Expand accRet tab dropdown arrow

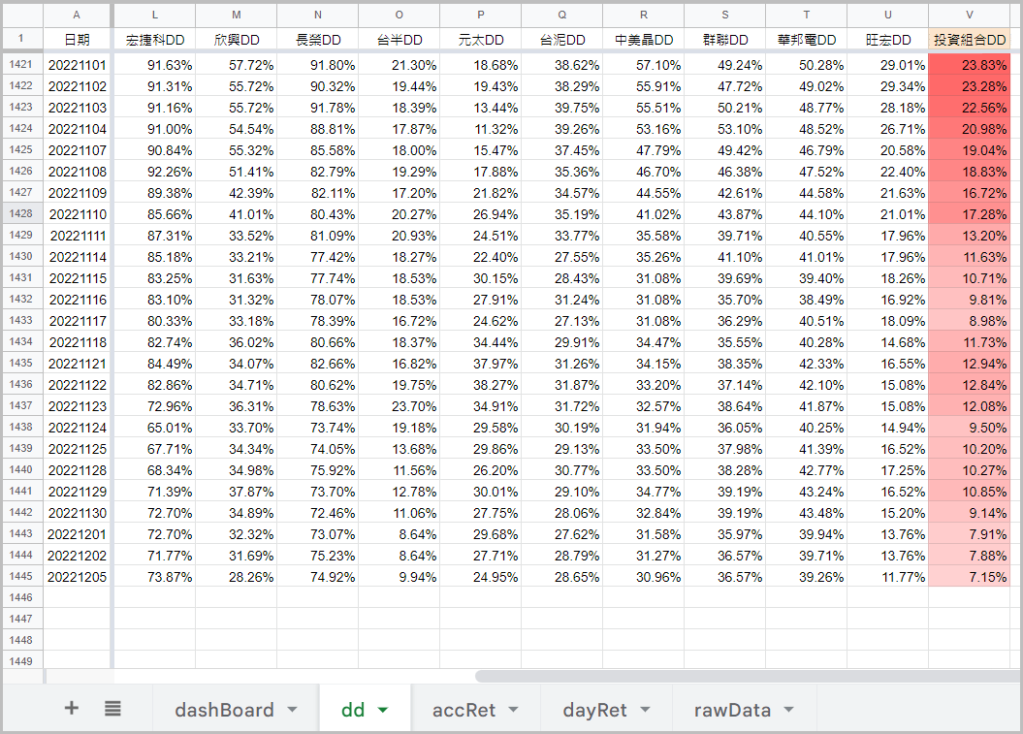(513, 710)
